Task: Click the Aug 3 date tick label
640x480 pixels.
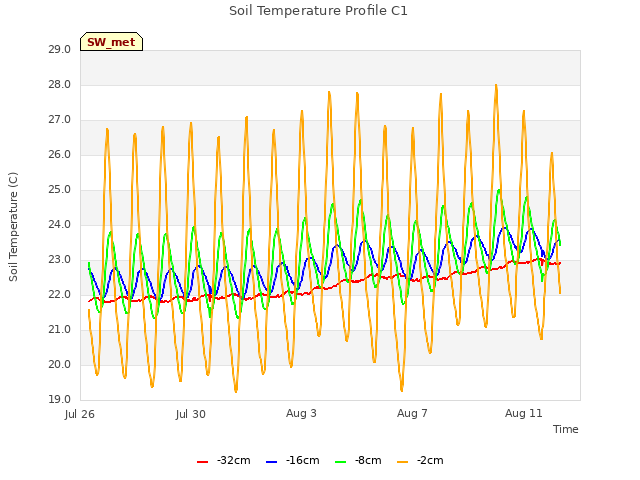Action: point(301,413)
